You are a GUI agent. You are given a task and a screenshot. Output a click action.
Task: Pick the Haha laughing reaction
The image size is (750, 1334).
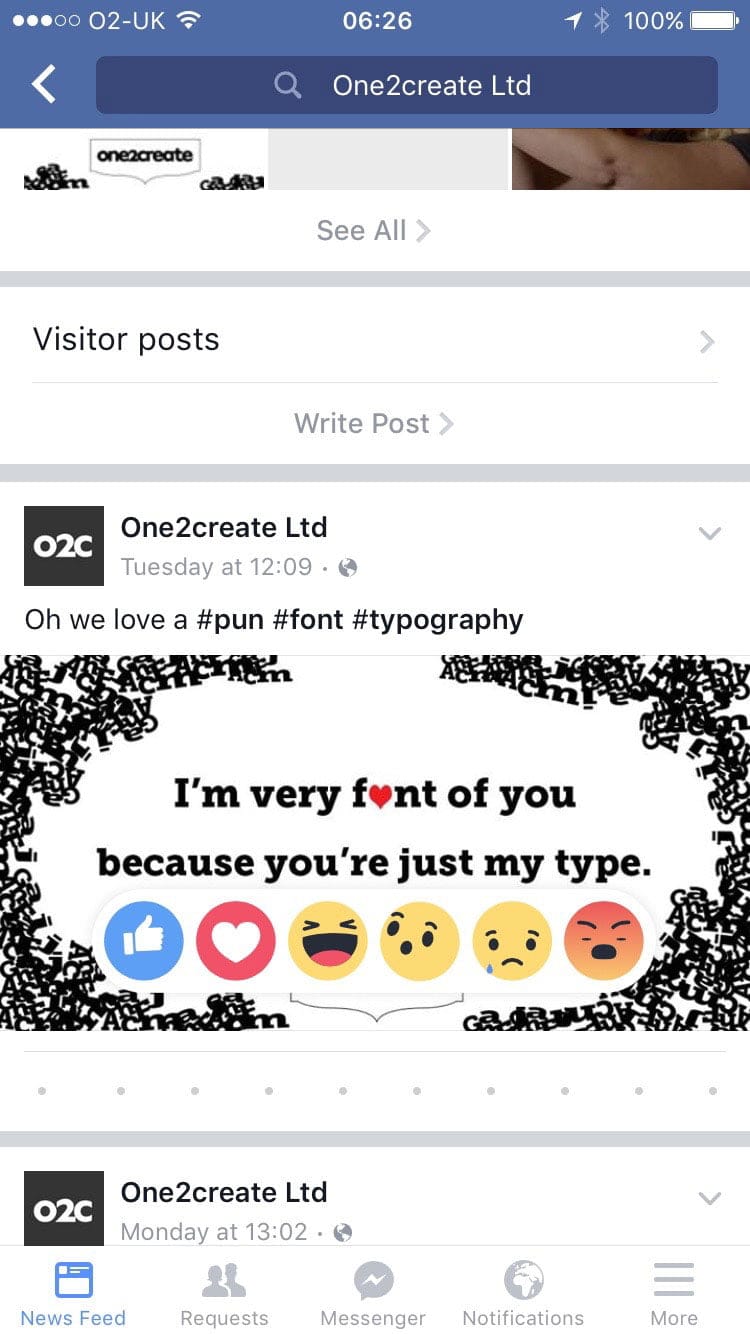[328, 940]
